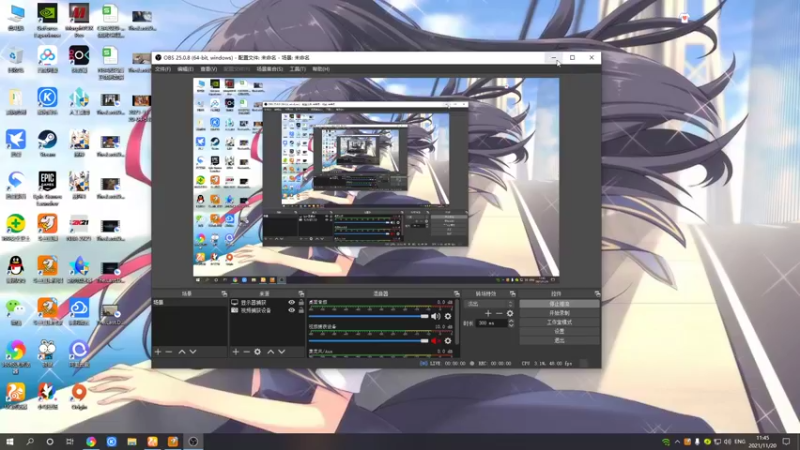Open source properties gear in Sources panel

(258, 352)
